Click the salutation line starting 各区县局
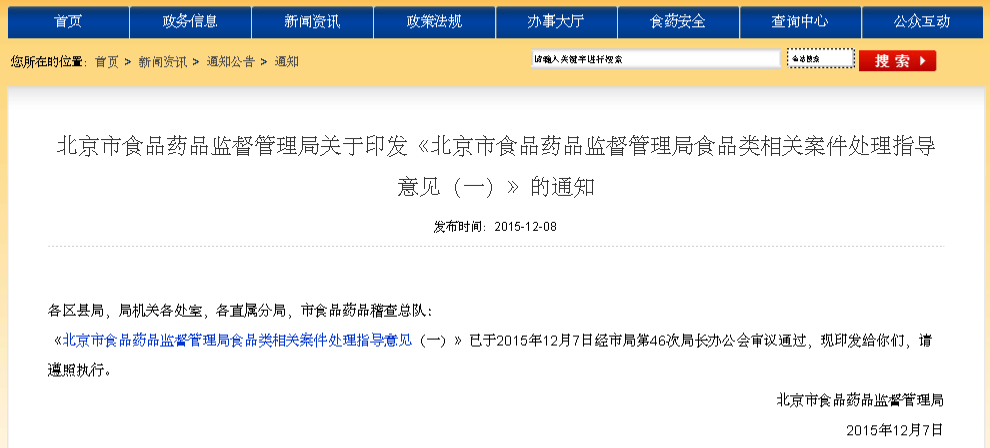The height and width of the screenshot is (448, 990). click(241, 311)
